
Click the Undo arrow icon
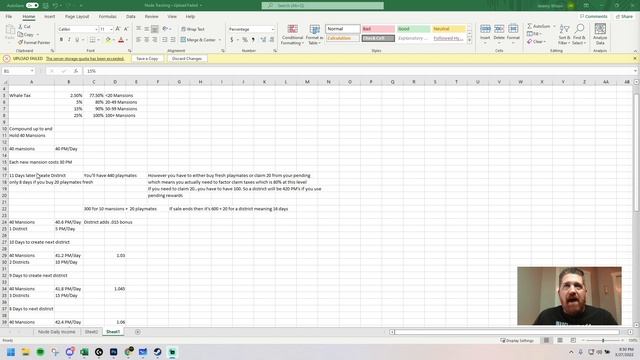(x=56, y=5)
